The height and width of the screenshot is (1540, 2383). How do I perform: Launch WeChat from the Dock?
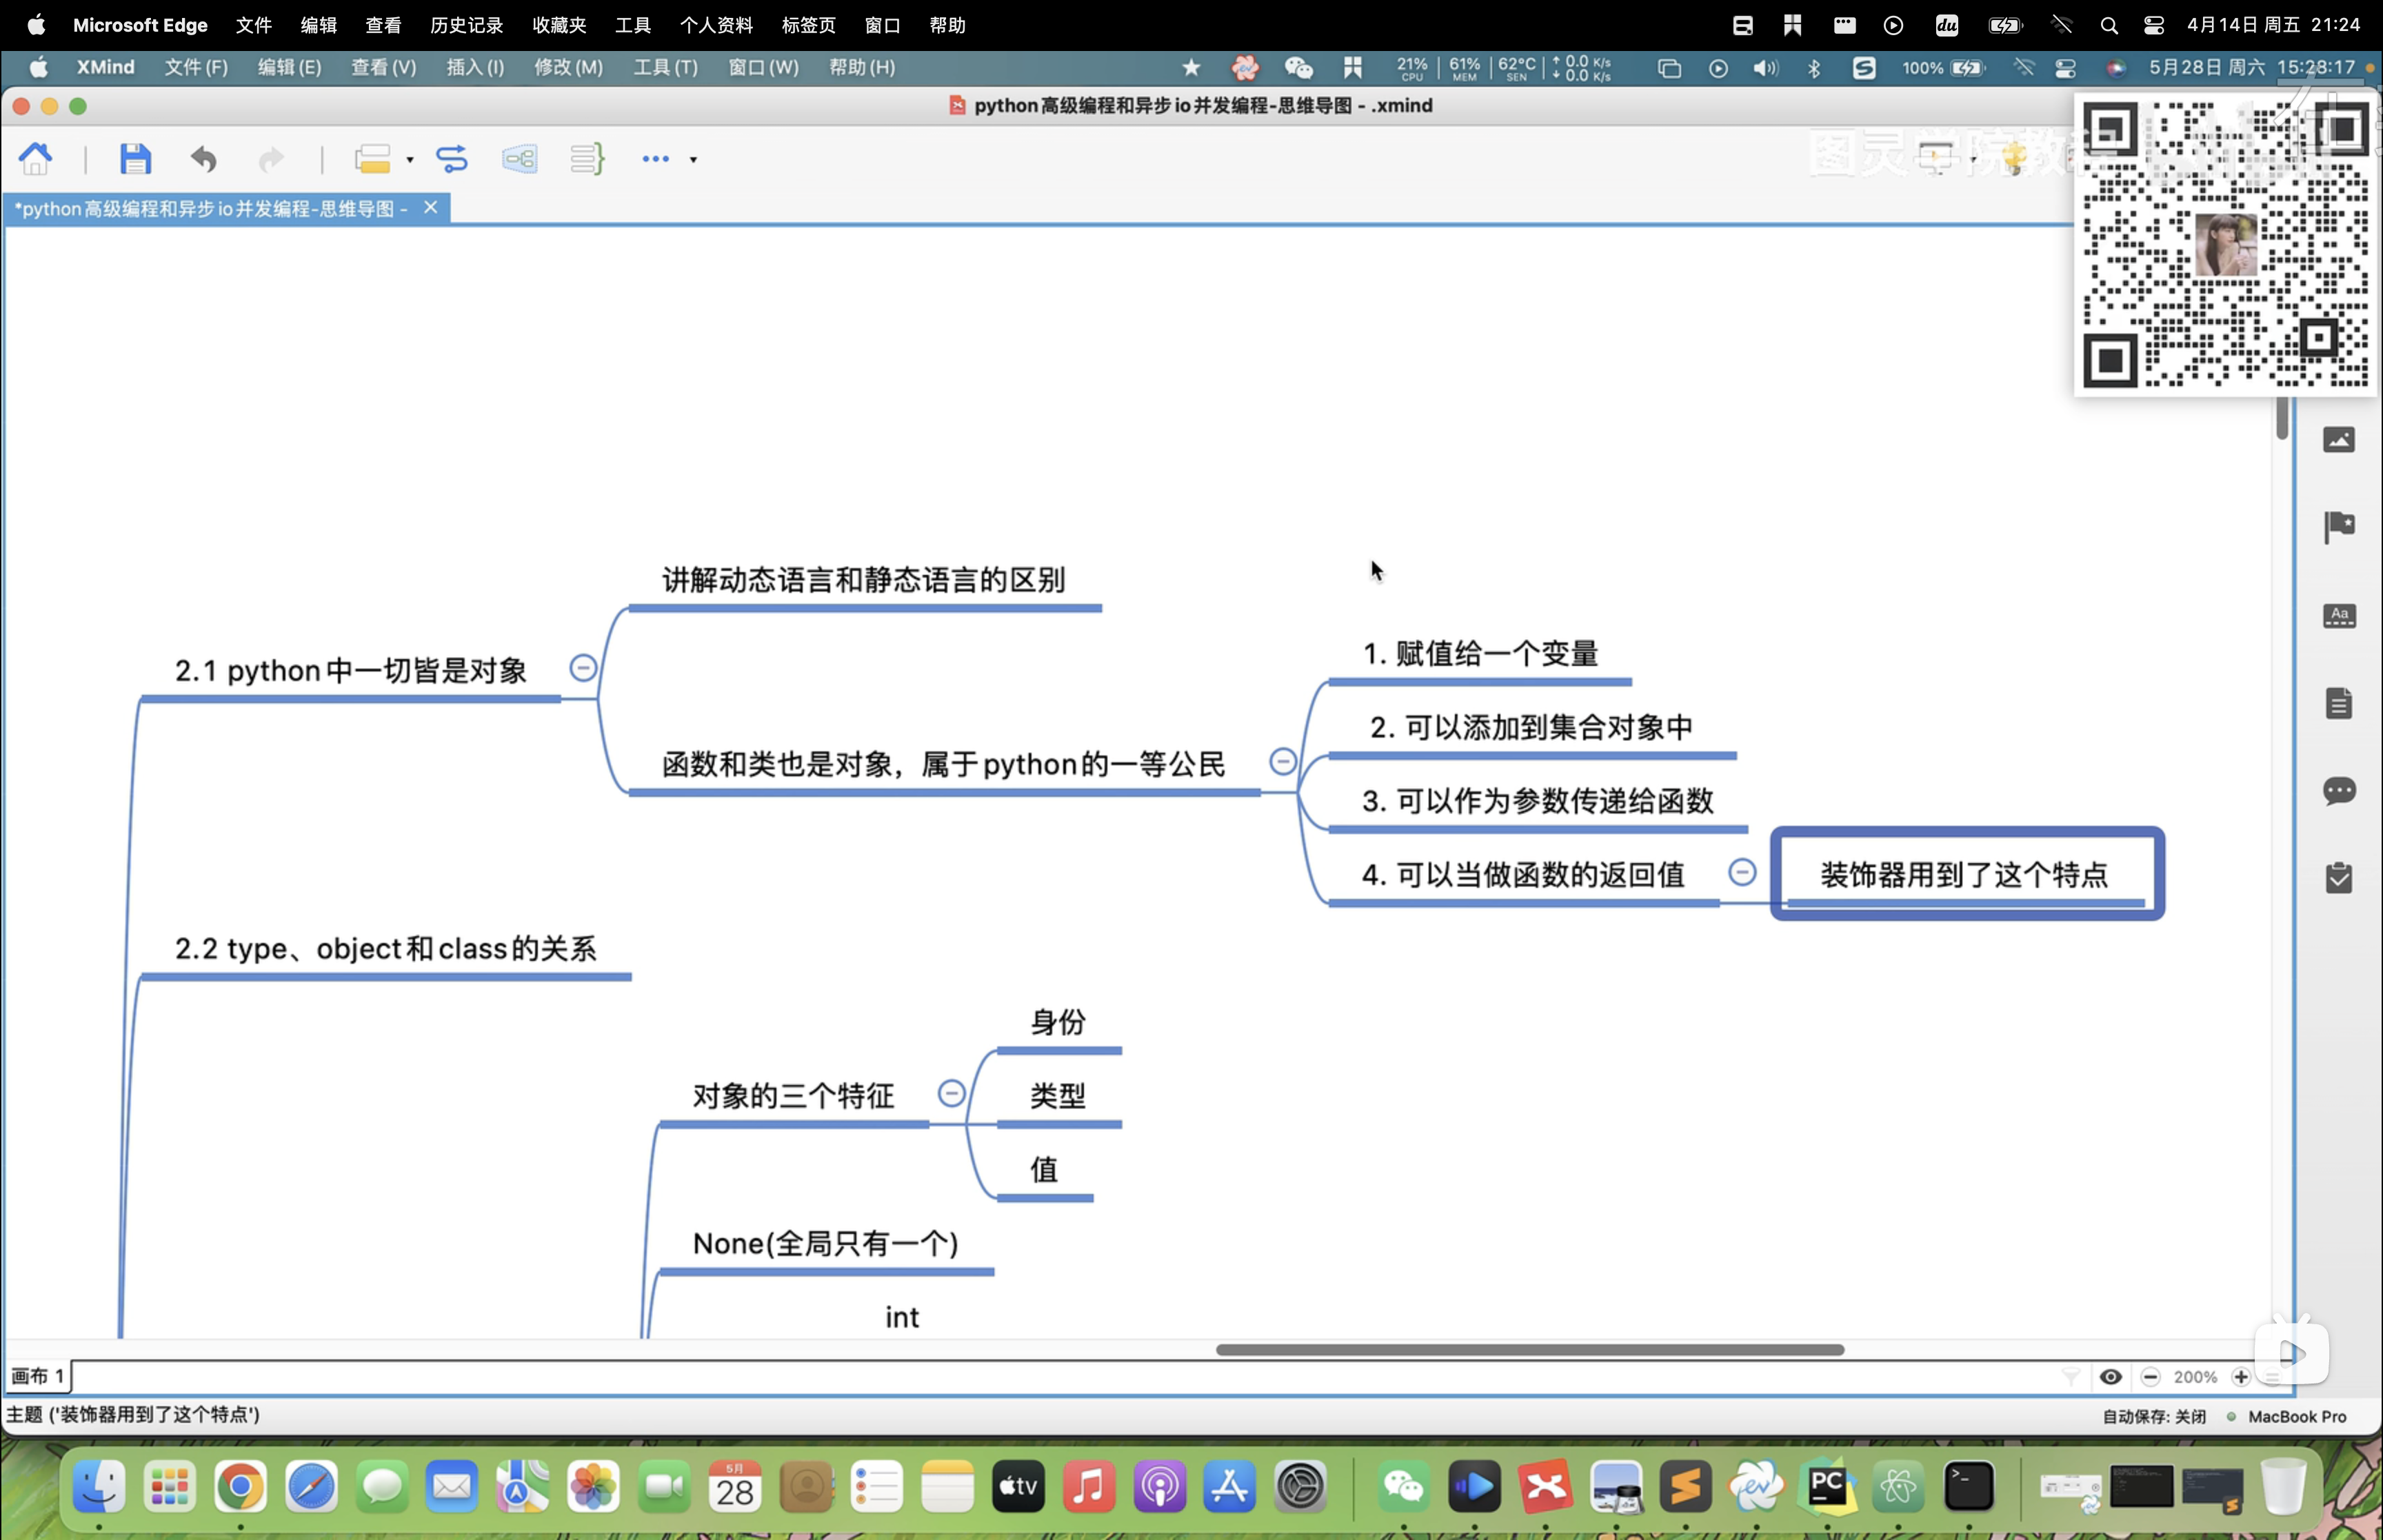[x=1403, y=1487]
